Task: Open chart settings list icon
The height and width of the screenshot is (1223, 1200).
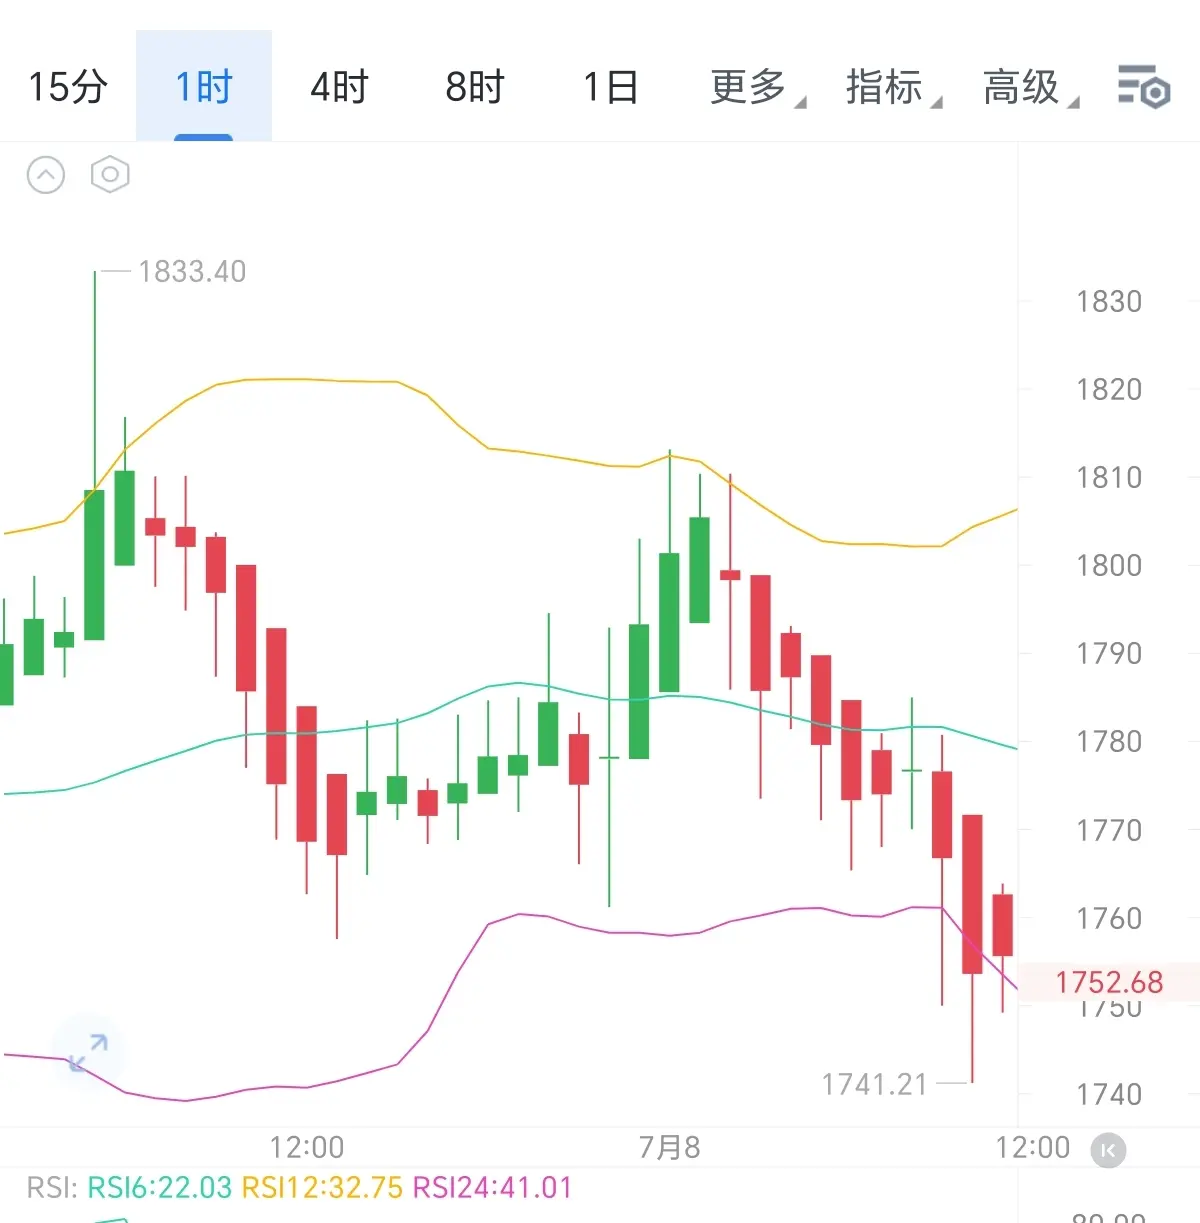Action: (x=1144, y=86)
